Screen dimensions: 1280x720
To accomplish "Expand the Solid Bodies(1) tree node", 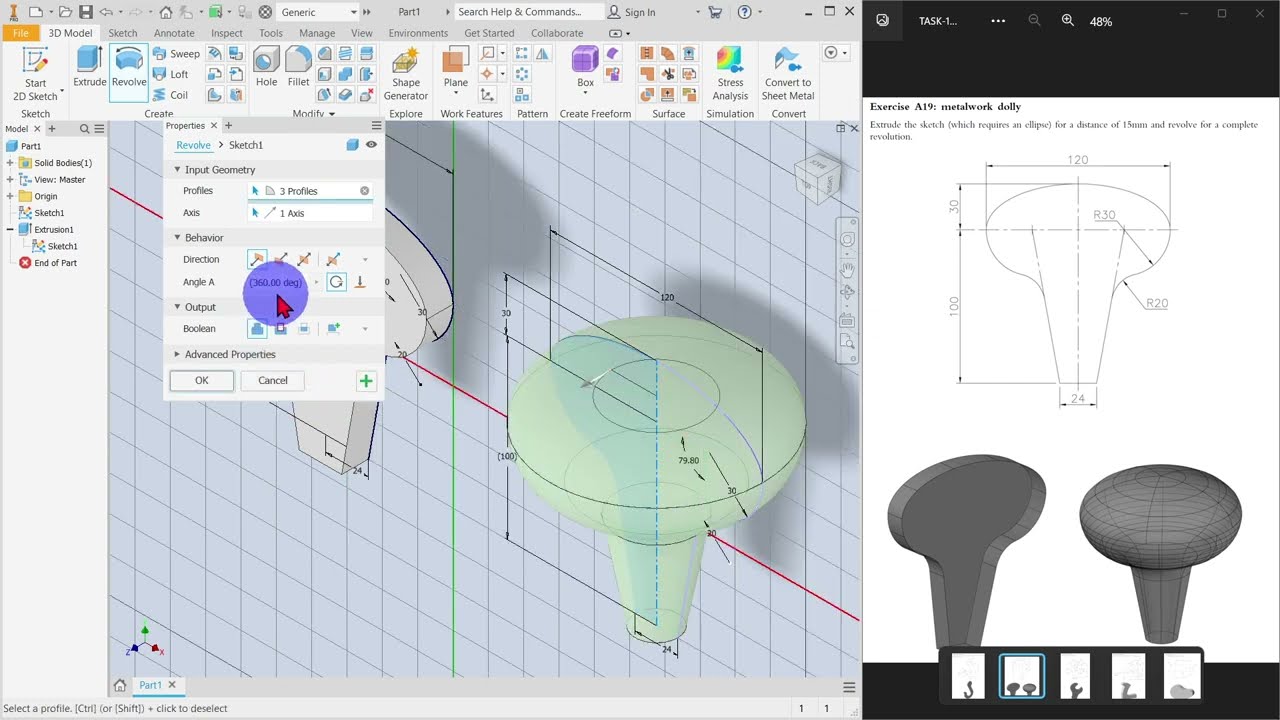I will (10, 163).
